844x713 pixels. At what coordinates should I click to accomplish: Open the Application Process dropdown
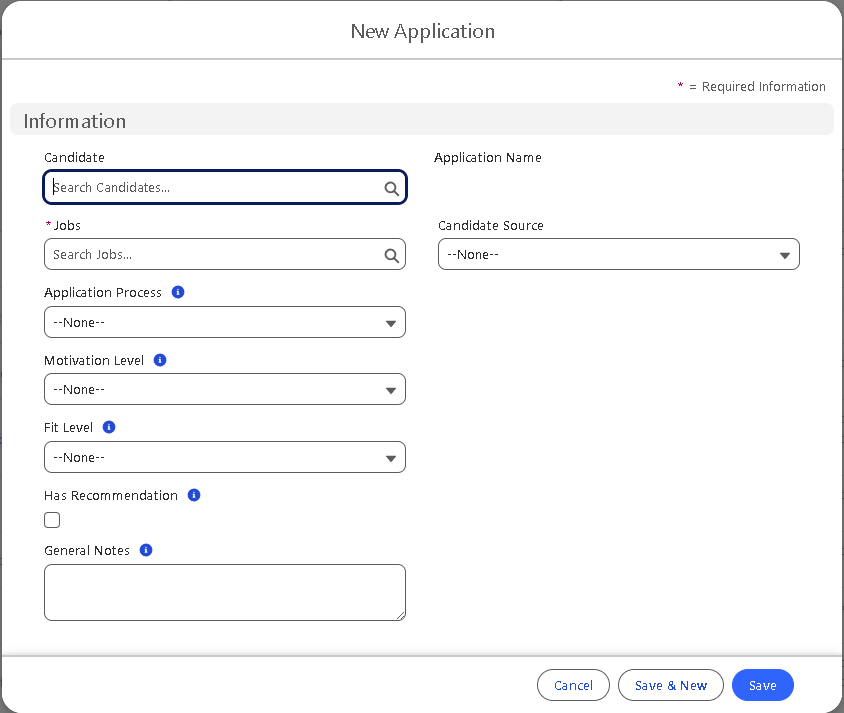pos(225,322)
